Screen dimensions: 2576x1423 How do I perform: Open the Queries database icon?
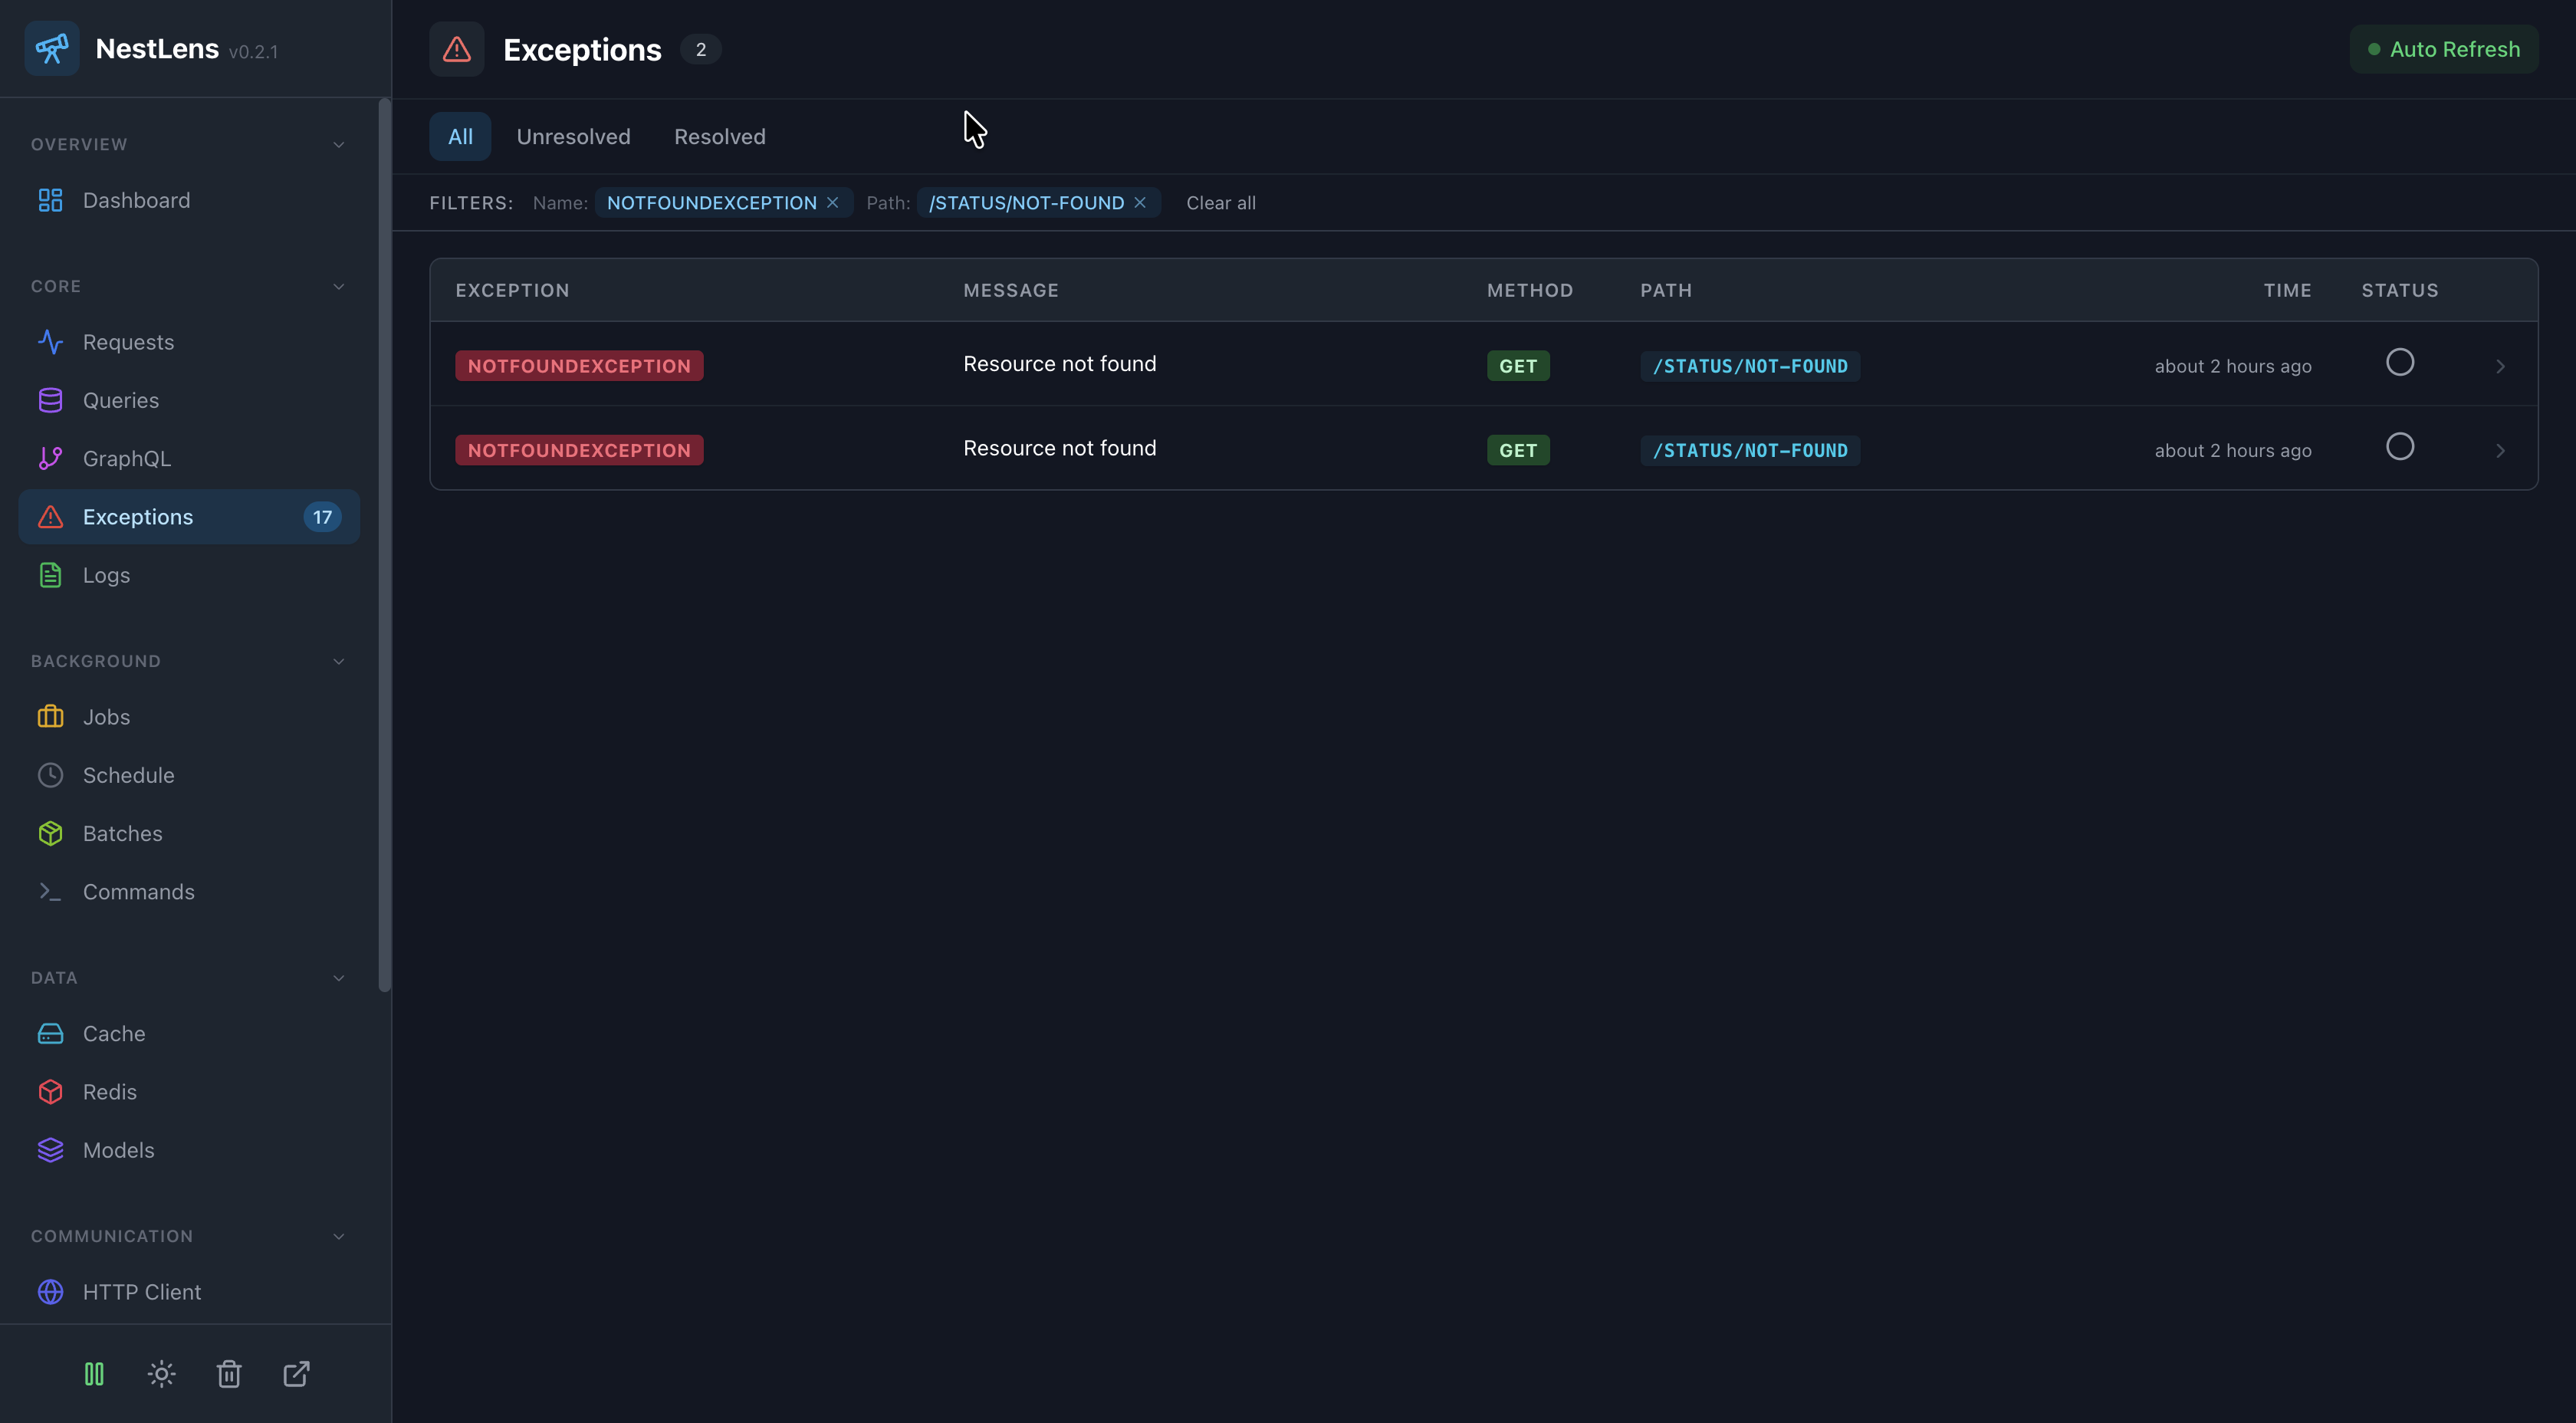tap(50, 400)
